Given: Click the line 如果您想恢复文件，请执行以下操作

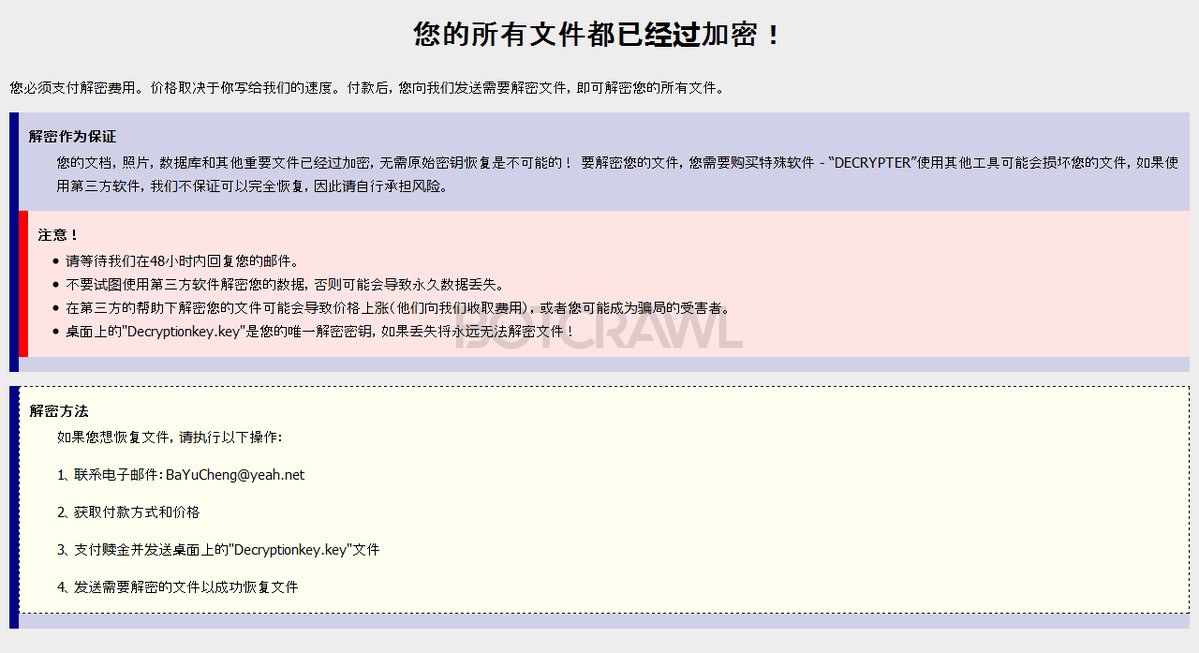Looking at the screenshot, I should (x=170, y=437).
